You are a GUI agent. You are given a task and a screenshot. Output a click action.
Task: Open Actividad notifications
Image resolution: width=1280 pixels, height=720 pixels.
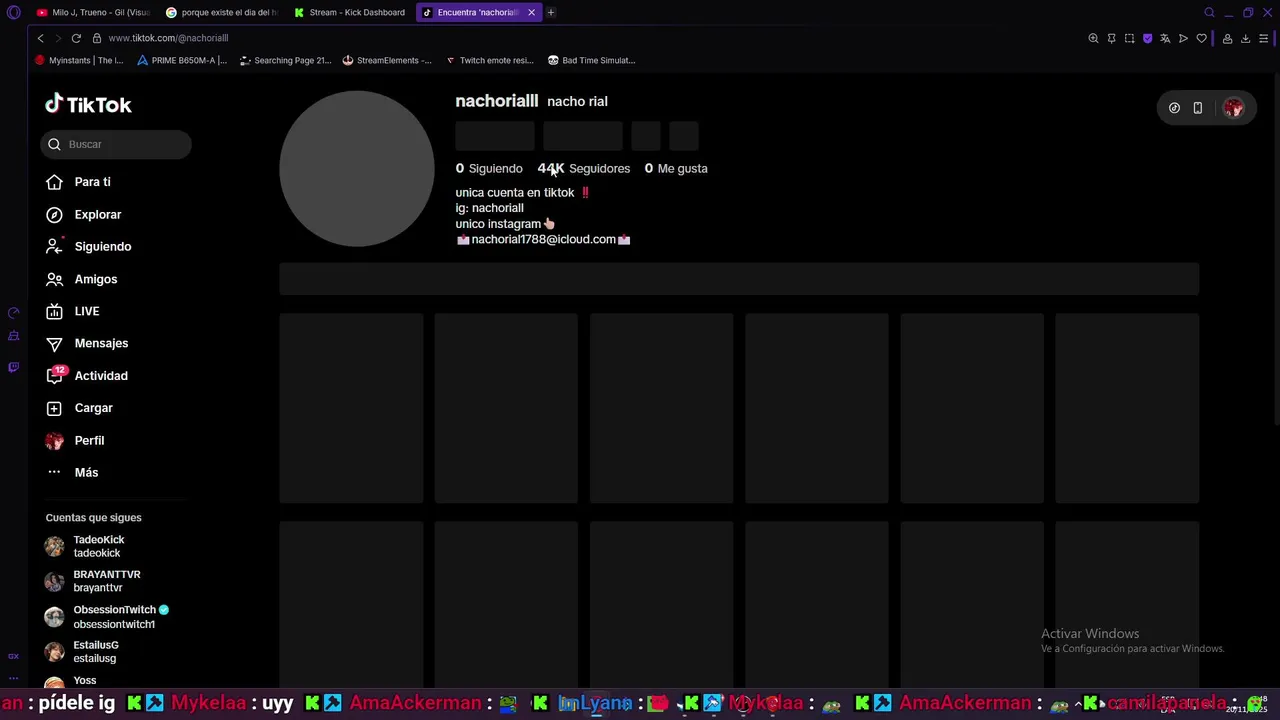click(100, 376)
